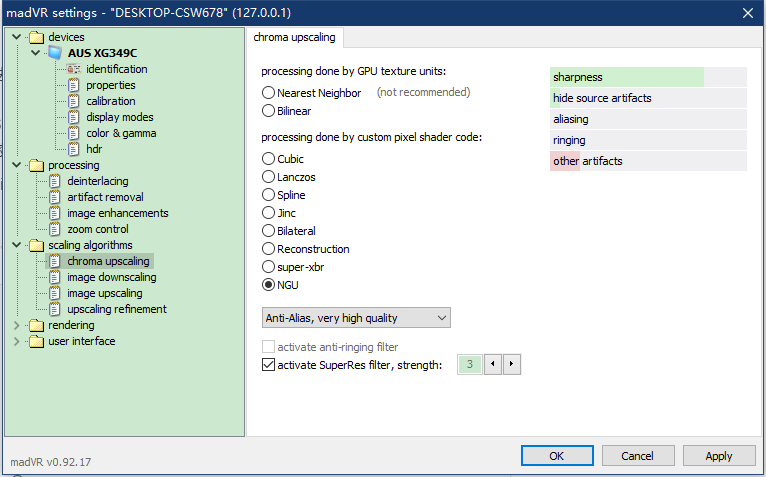Click the aliasing rating bar

(x=648, y=119)
